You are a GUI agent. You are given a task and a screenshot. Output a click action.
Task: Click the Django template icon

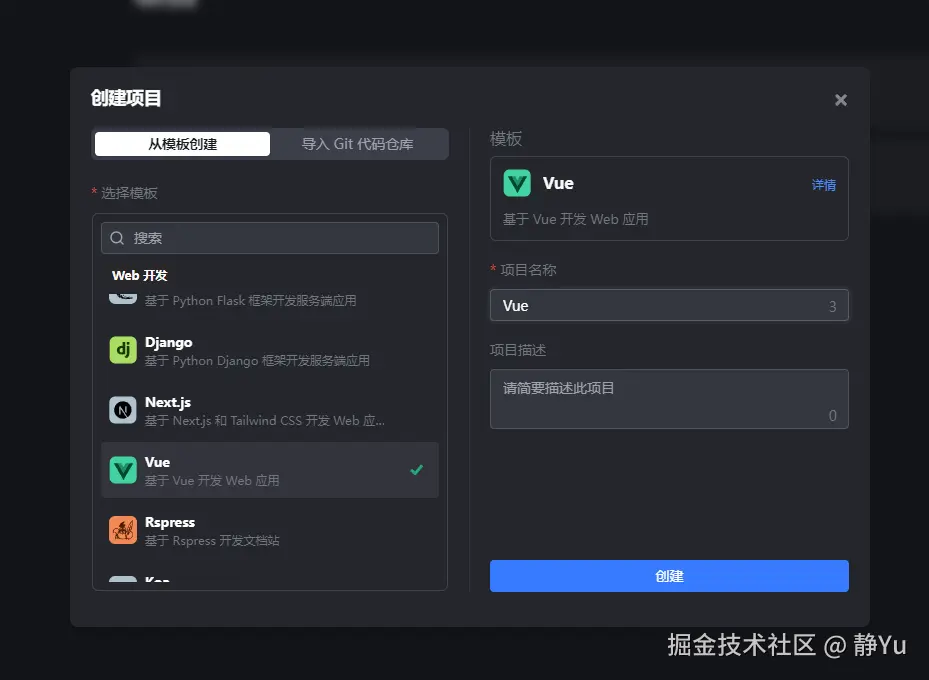[x=123, y=350]
